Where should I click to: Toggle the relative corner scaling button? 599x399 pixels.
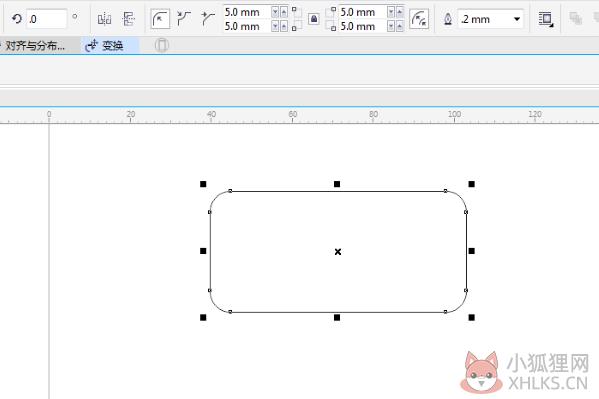[419, 19]
